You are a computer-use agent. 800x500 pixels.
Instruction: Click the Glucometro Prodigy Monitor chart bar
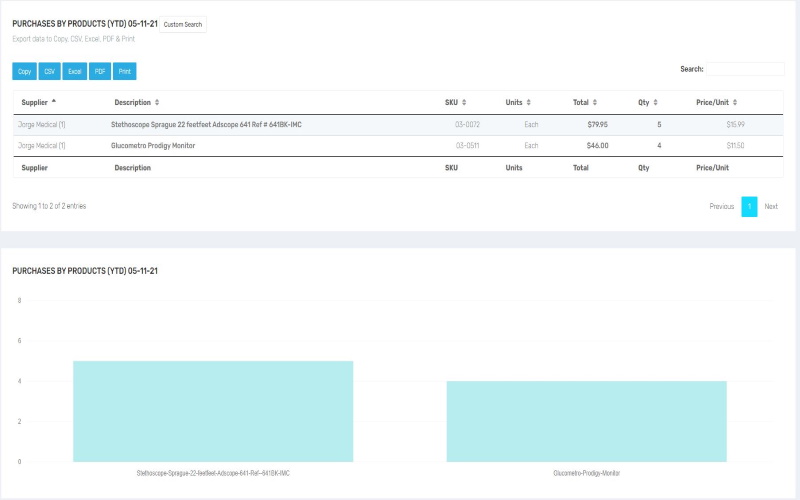pos(586,421)
